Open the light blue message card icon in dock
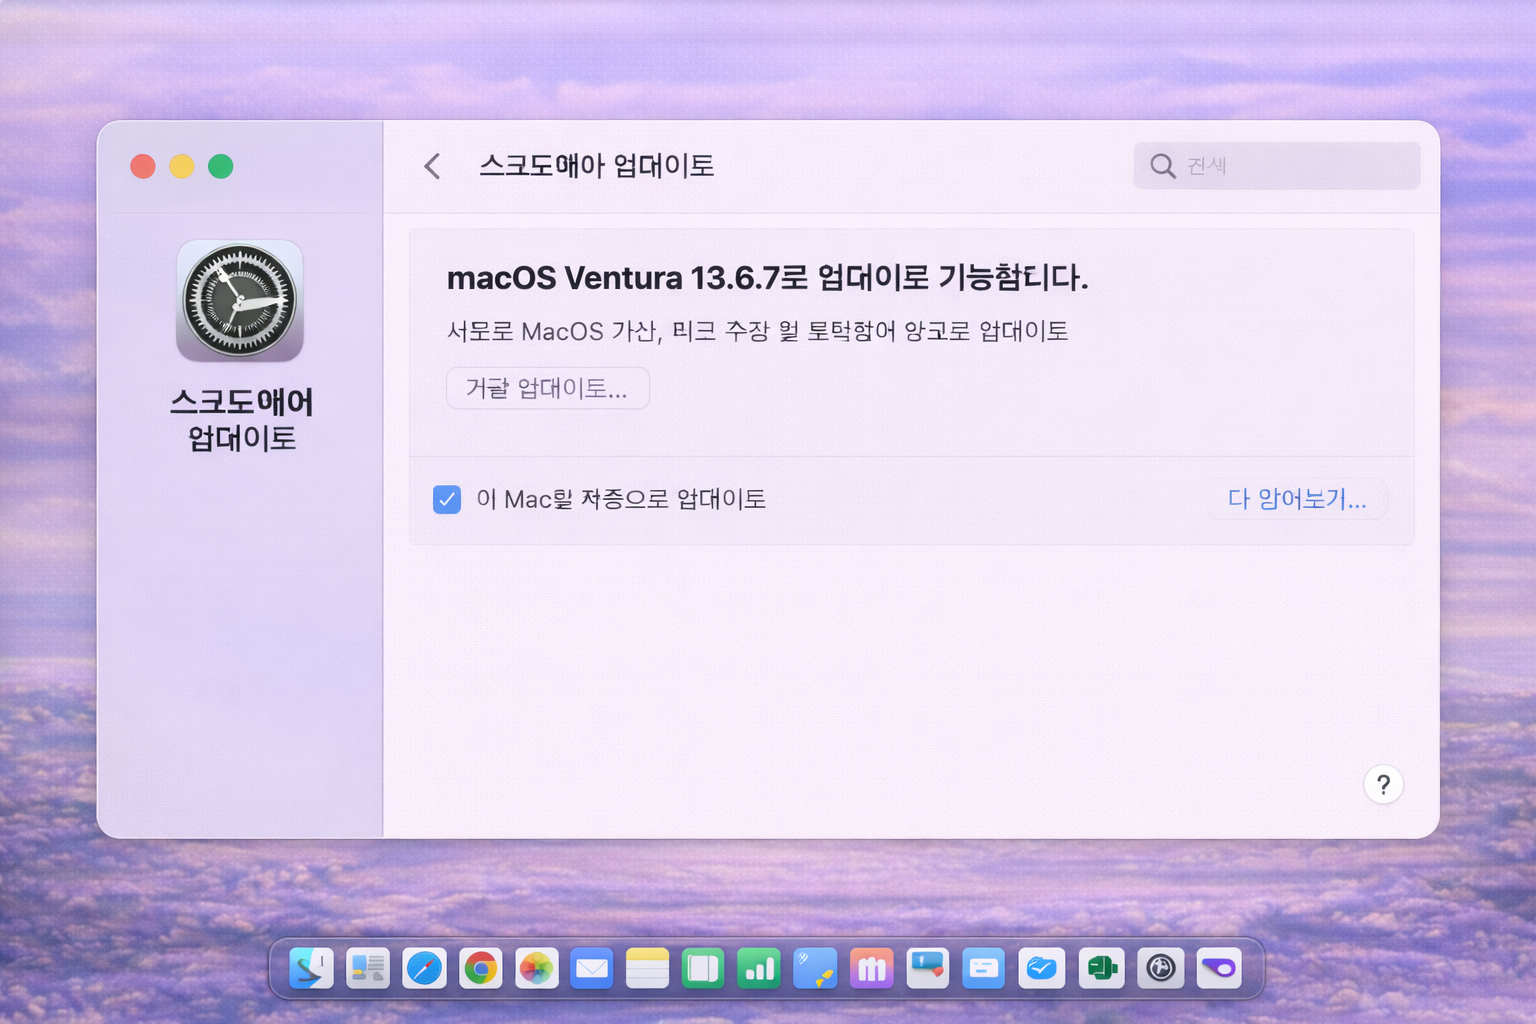Image resolution: width=1536 pixels, height=1024 pixels. click(984, 968)
